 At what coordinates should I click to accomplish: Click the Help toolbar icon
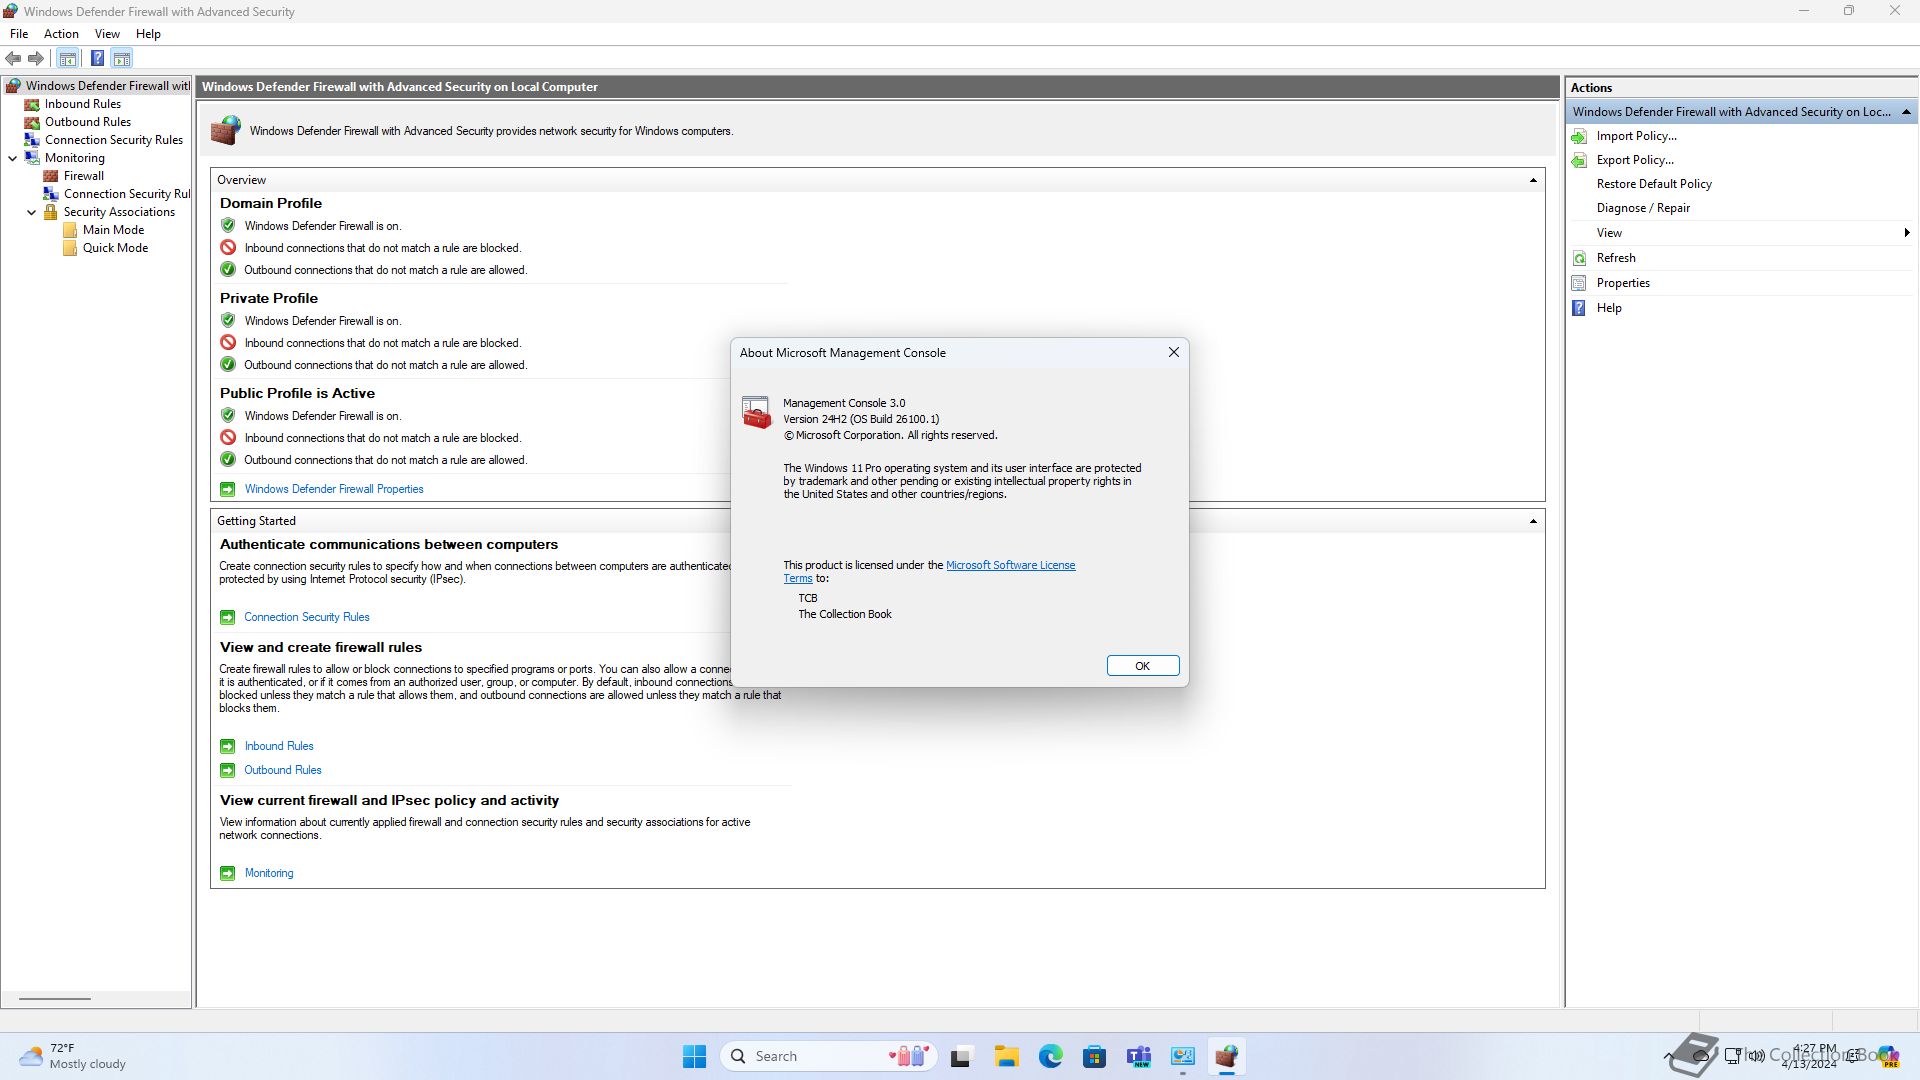[x=97, y=58]
